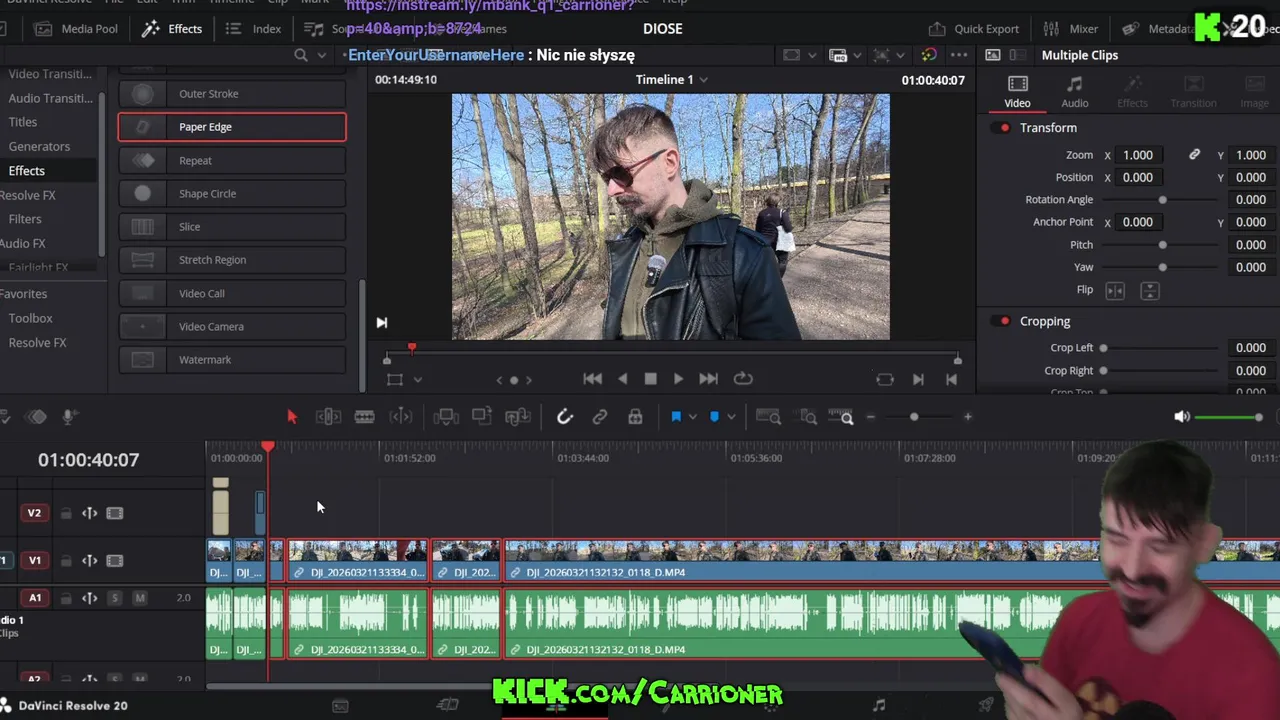Viewport: 1280px width, 720px height.
Task: Open the Timeline 1 dropdown
Action: (704, 79)
